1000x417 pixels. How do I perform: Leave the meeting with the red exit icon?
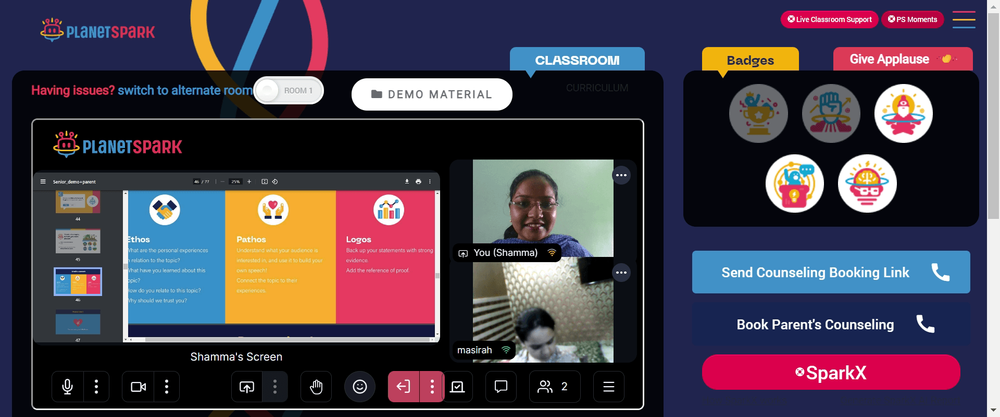(x=404, y=386)
